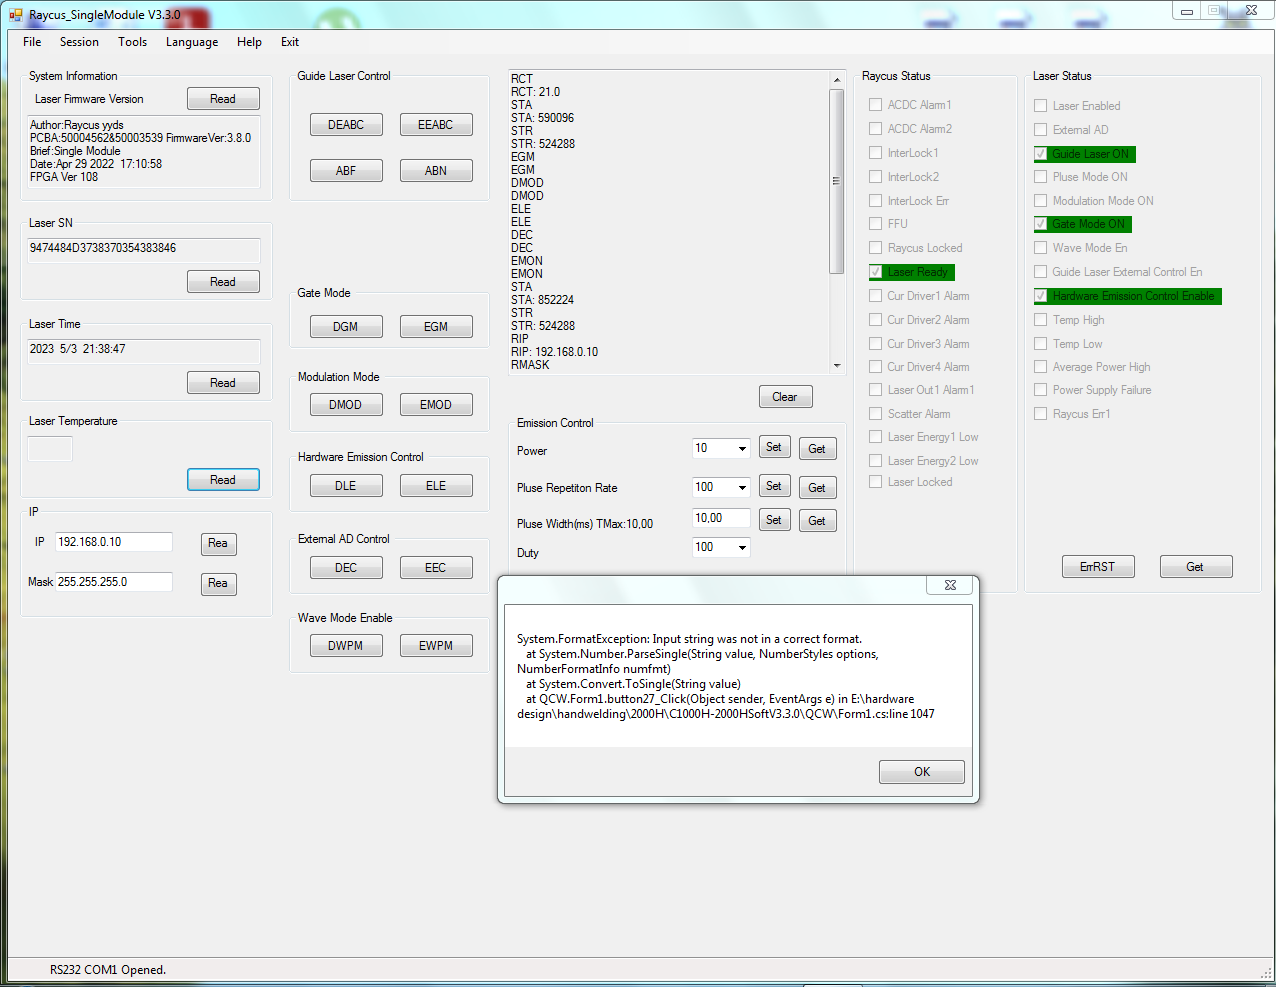
Task: Clear the command log output
Action: (785, 397)
